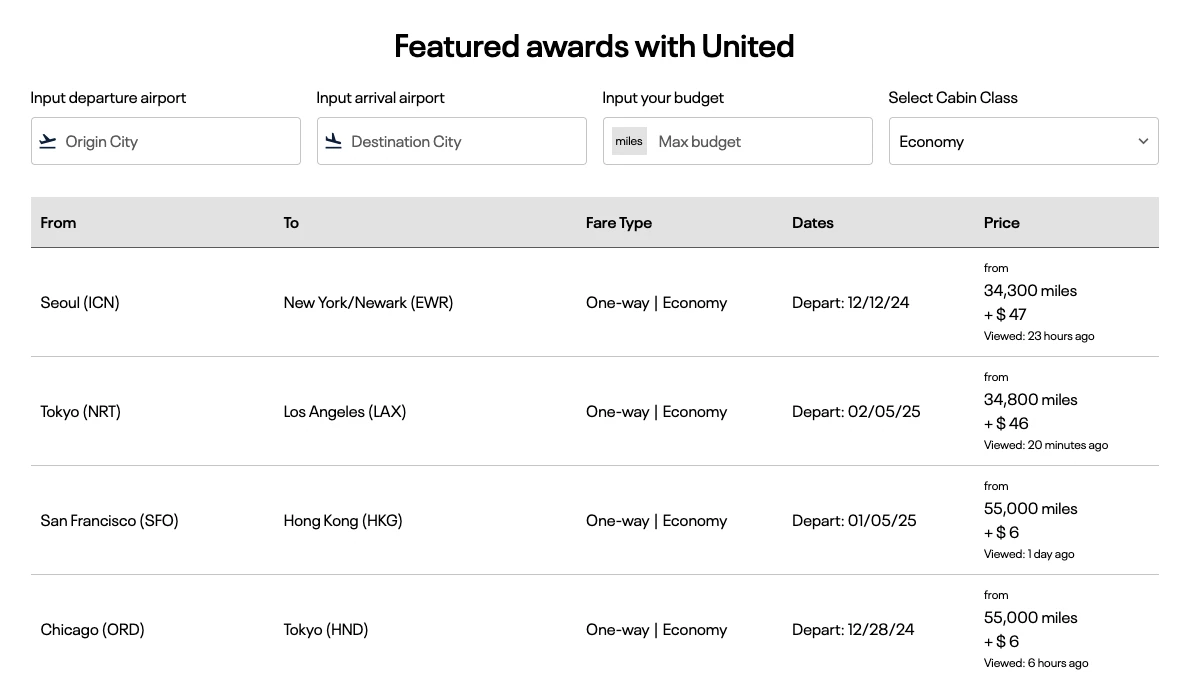Click the miles badge in the budget field

click(629, 141)
